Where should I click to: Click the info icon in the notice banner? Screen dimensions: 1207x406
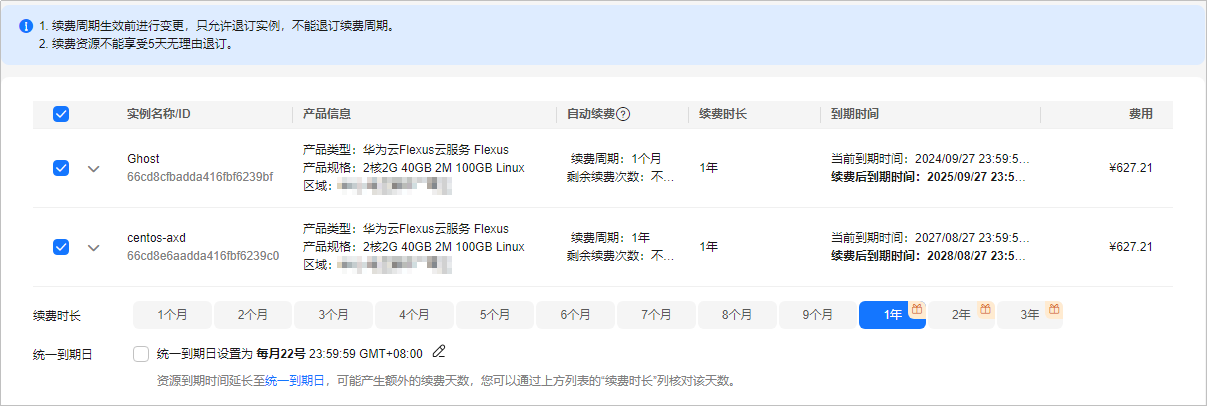(x=26, y=26)
